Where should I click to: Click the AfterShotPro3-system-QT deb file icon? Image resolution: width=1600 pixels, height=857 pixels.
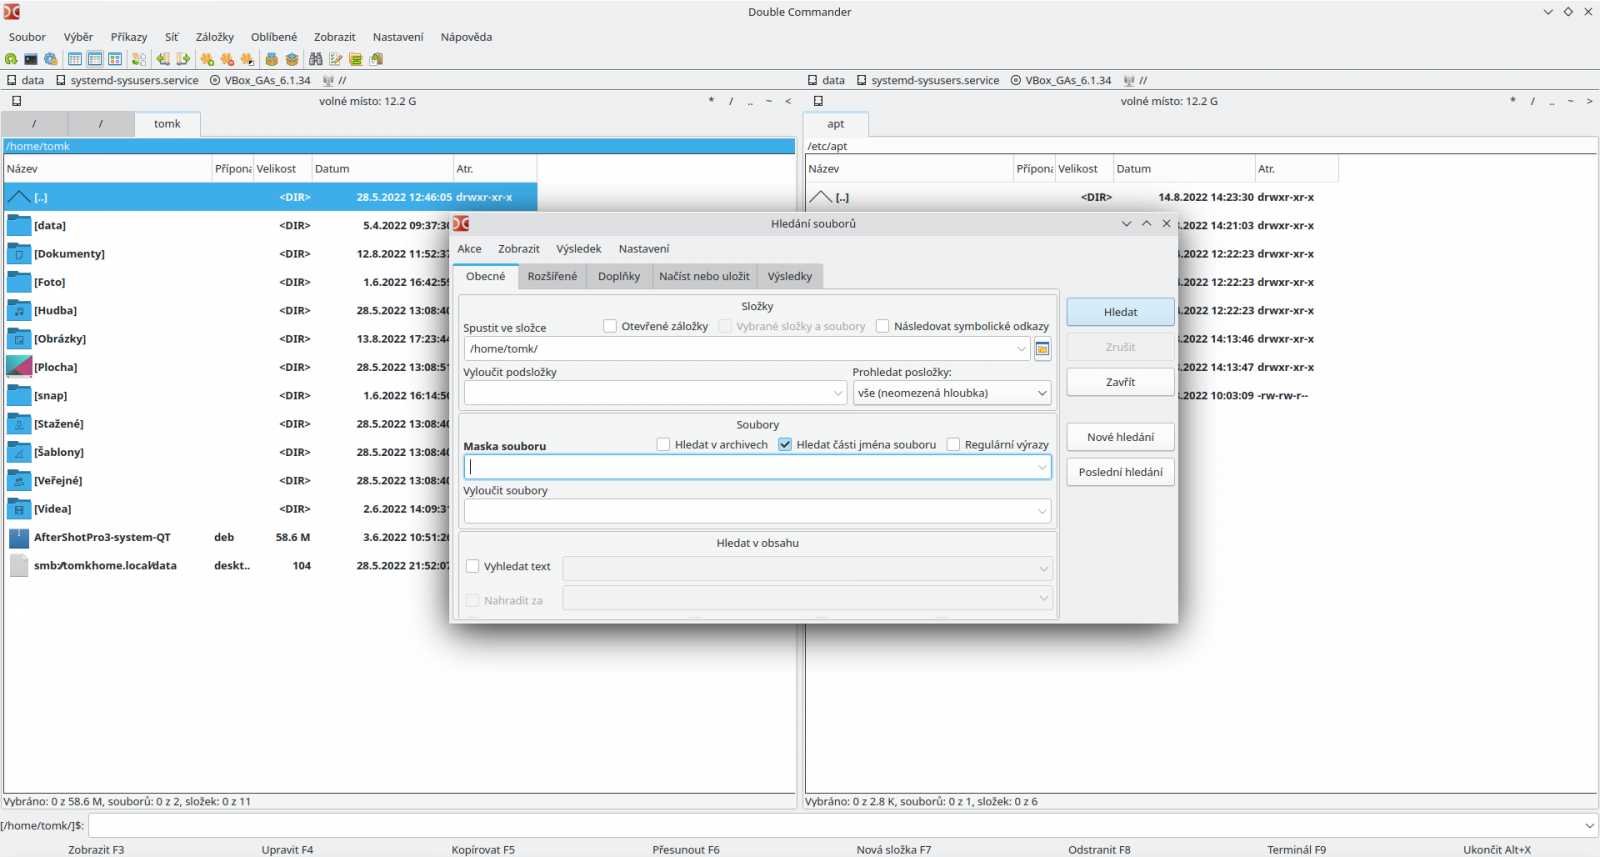click(19, 537)
